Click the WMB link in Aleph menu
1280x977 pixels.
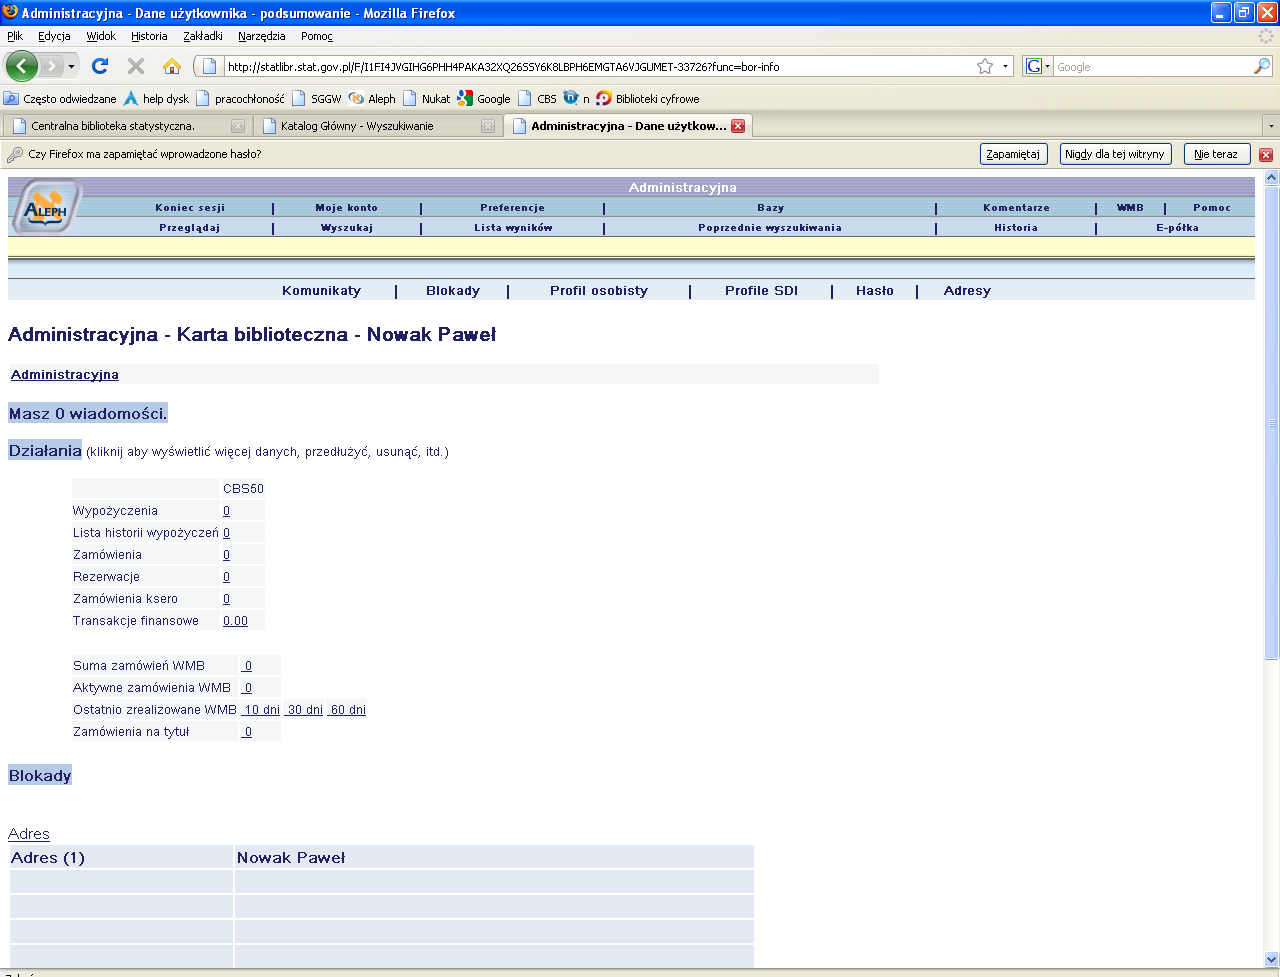pyautogui.click(x=1130, y=208)
